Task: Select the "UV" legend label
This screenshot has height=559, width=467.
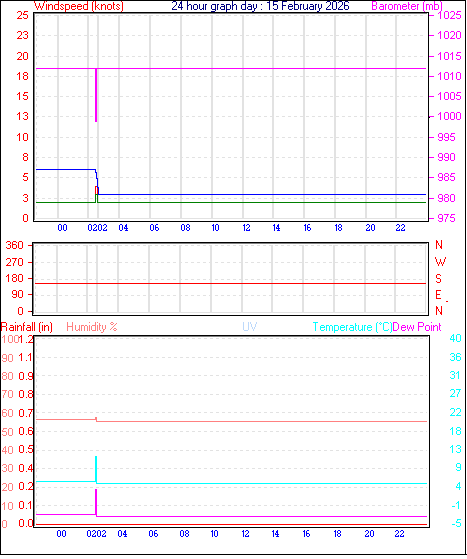Action: 250,327
